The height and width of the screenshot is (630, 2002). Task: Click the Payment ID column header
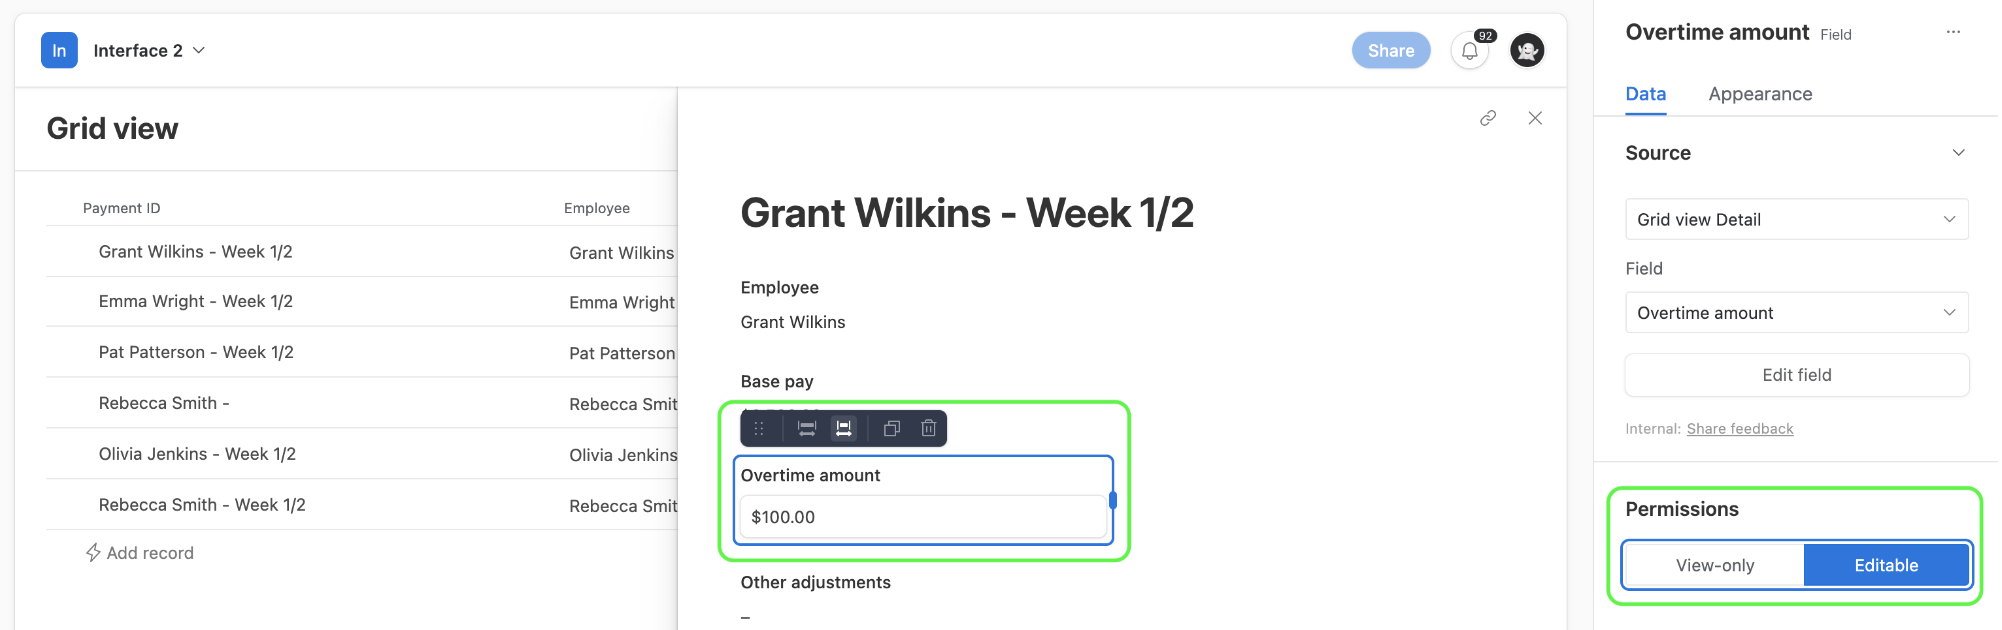coord(121,208)
